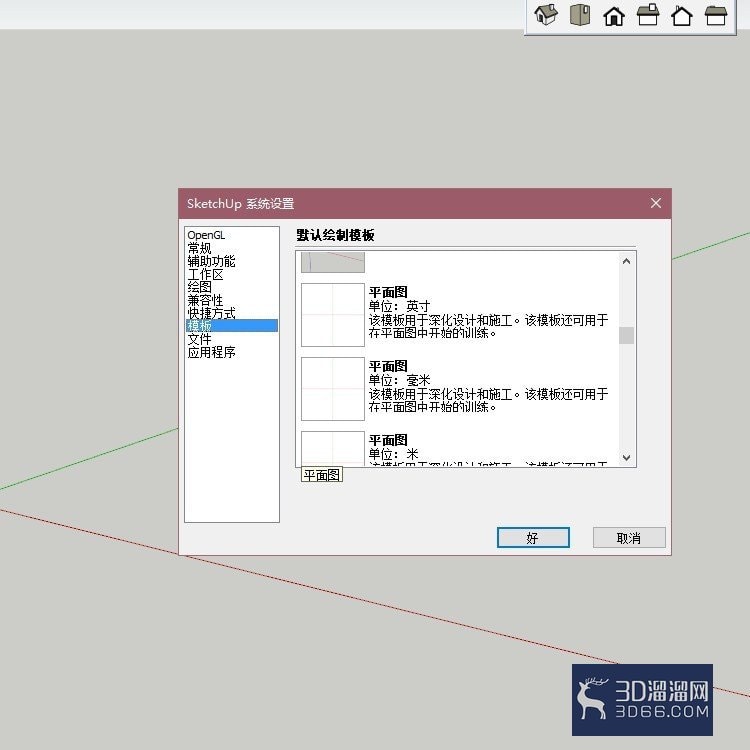
Task: Click the 单位：米 text
Action: coord(393,454)
